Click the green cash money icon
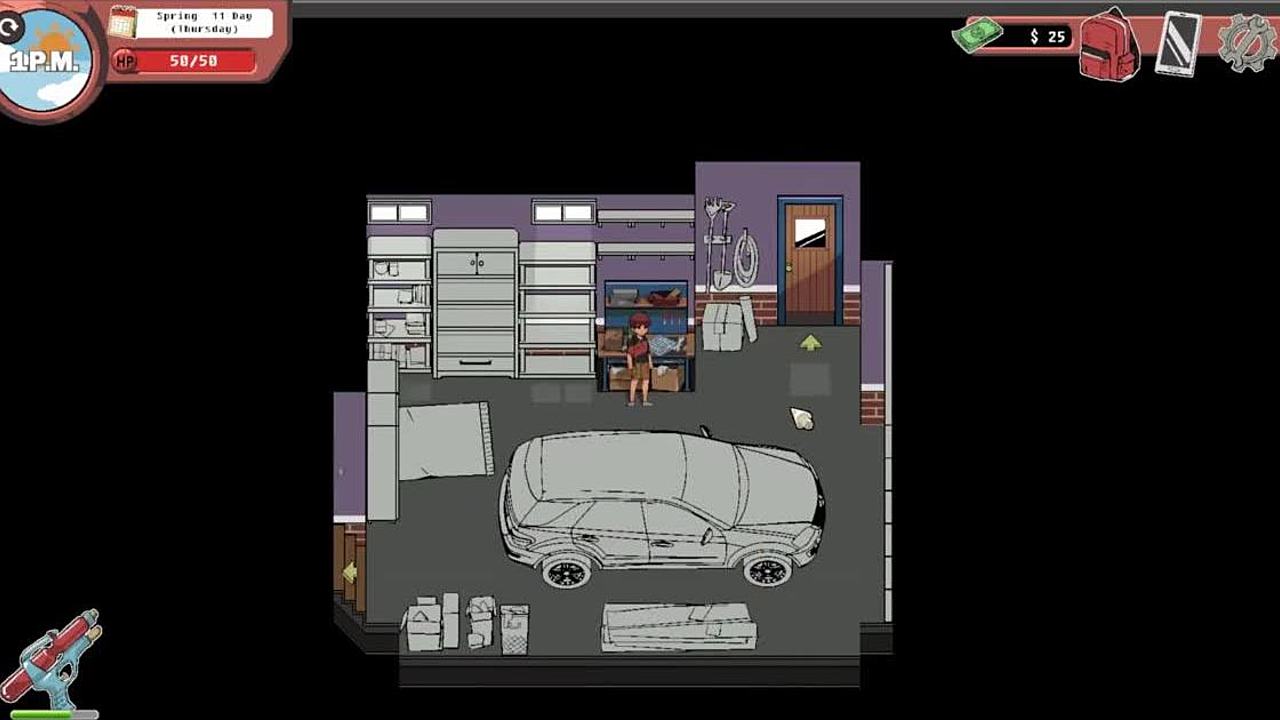Viewport: 1280px width, 720px height. tap(977, 37)
